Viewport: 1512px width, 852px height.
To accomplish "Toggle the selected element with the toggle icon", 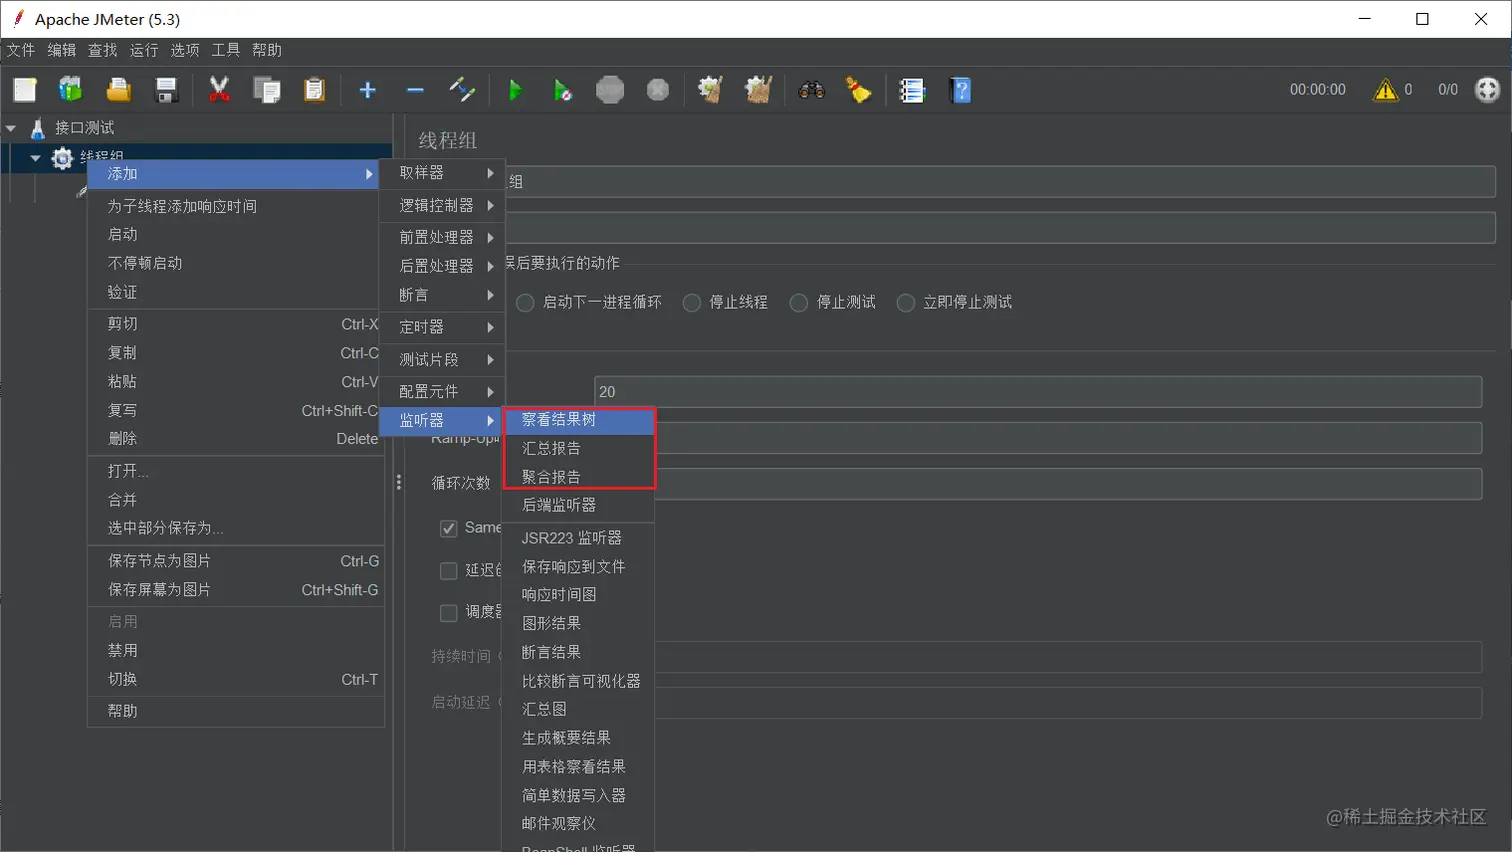I will [462, 90].
